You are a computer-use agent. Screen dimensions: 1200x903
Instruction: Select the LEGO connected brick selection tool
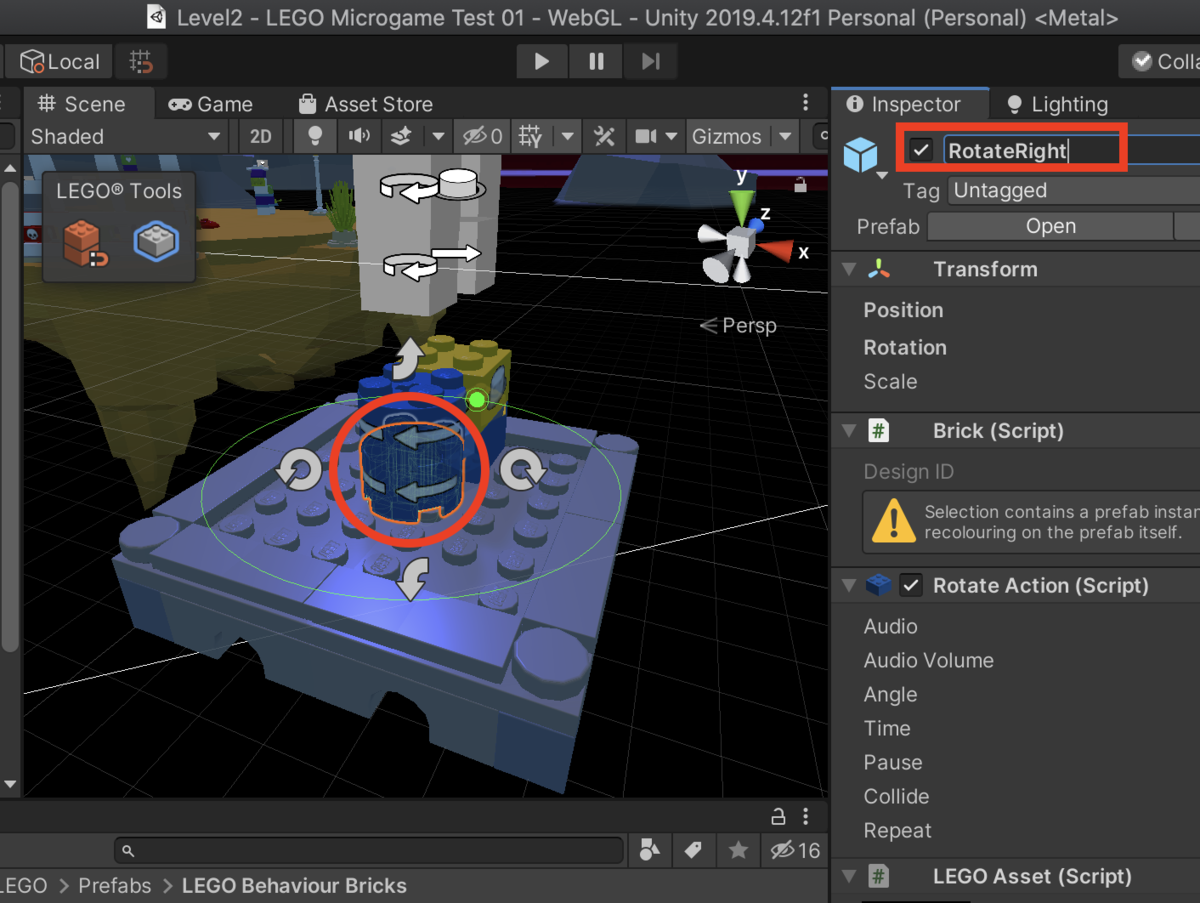click(156, 241)
